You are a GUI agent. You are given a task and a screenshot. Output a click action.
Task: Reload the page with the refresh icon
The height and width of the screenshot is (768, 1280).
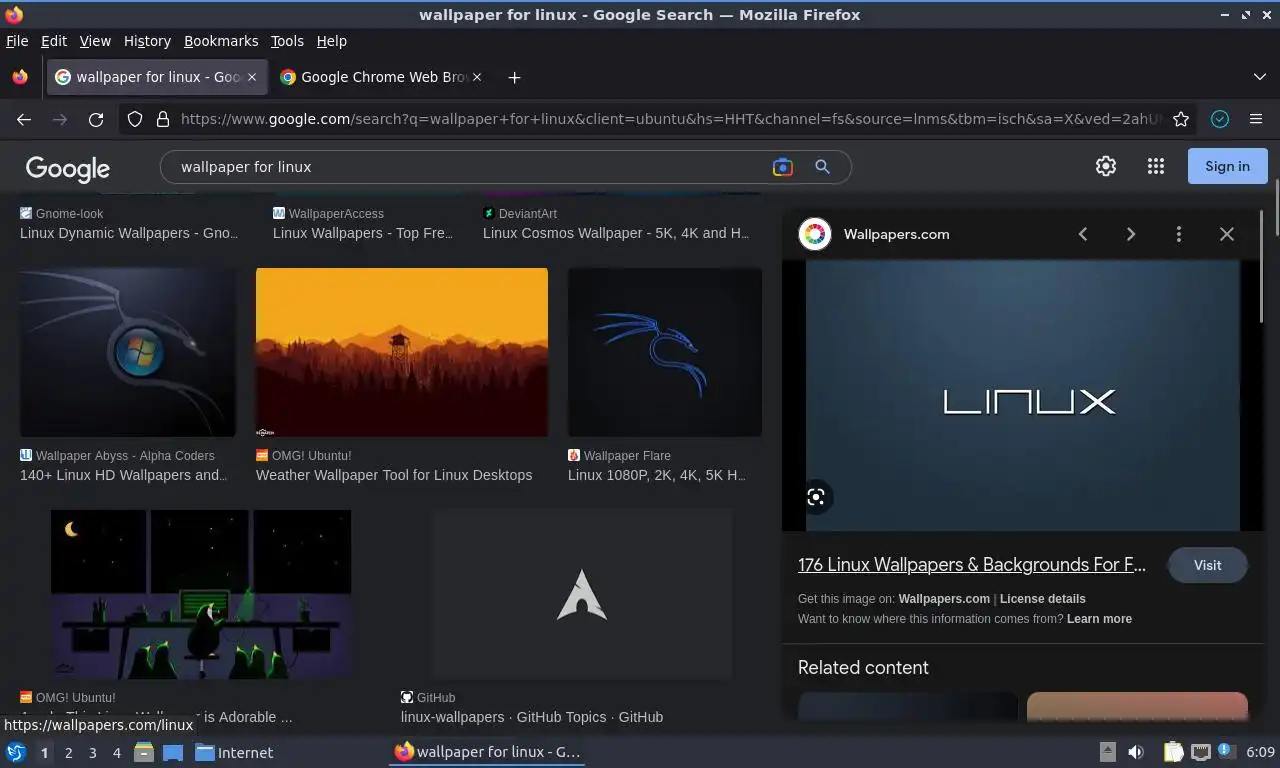96,119
